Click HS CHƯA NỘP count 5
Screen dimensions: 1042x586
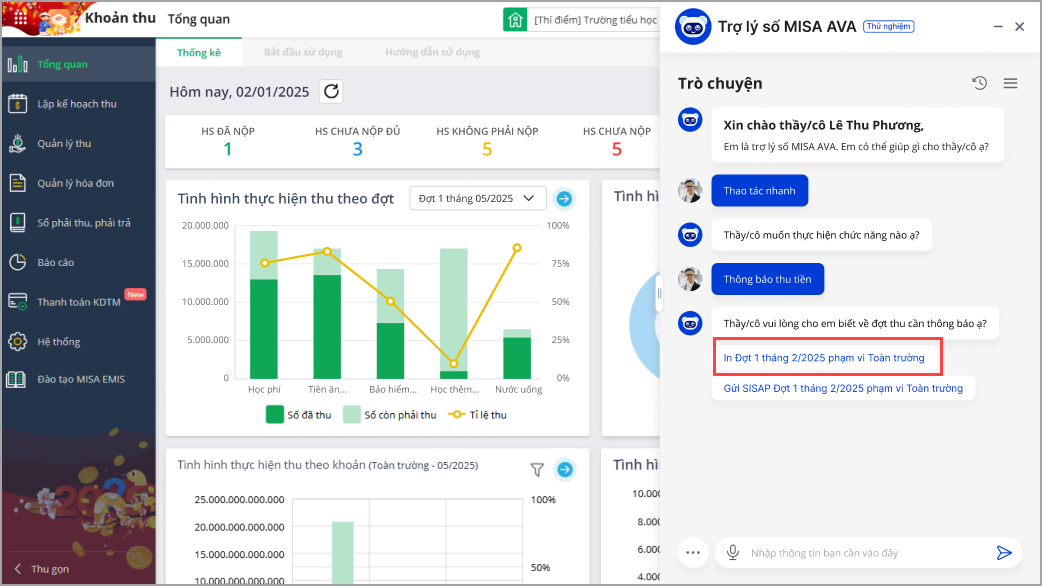pos(617,149)
